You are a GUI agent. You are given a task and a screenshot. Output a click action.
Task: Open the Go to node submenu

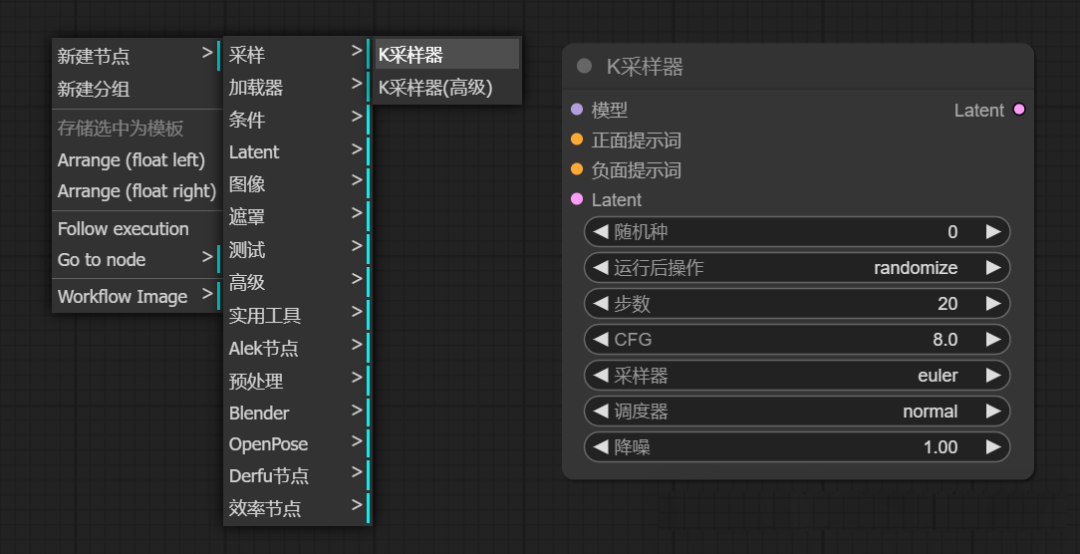136,260
